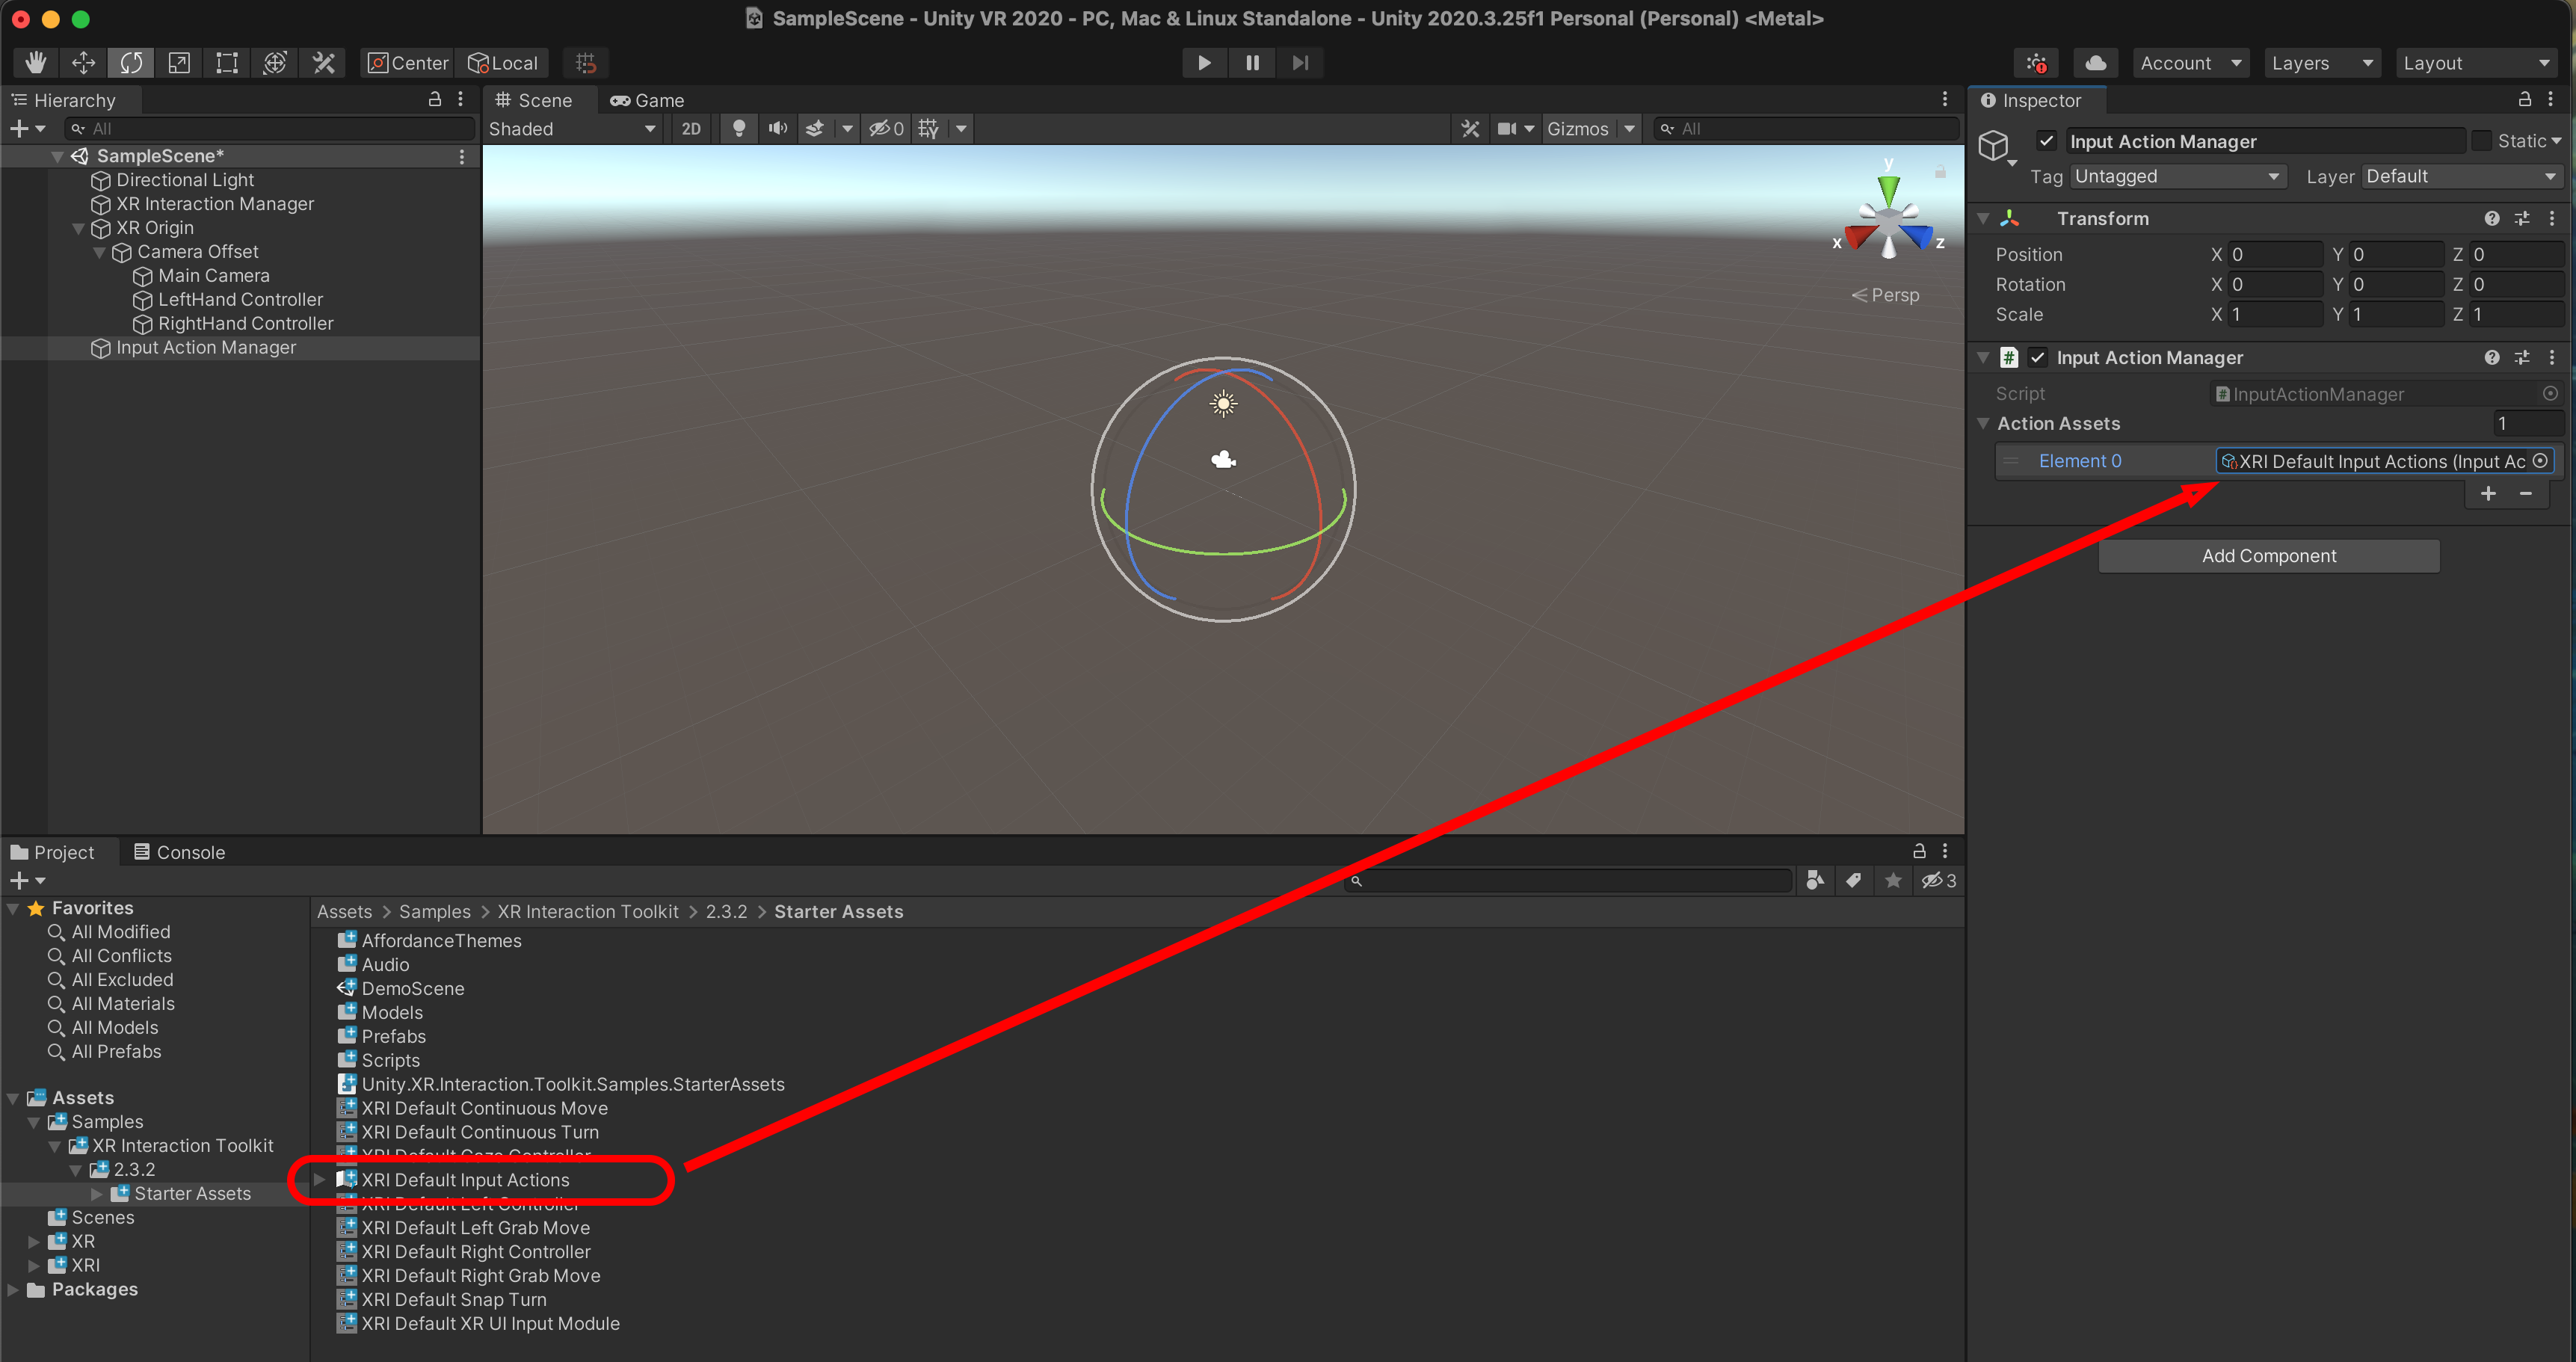
Task: Select the Rotate tool
Action: click(131, 63)
